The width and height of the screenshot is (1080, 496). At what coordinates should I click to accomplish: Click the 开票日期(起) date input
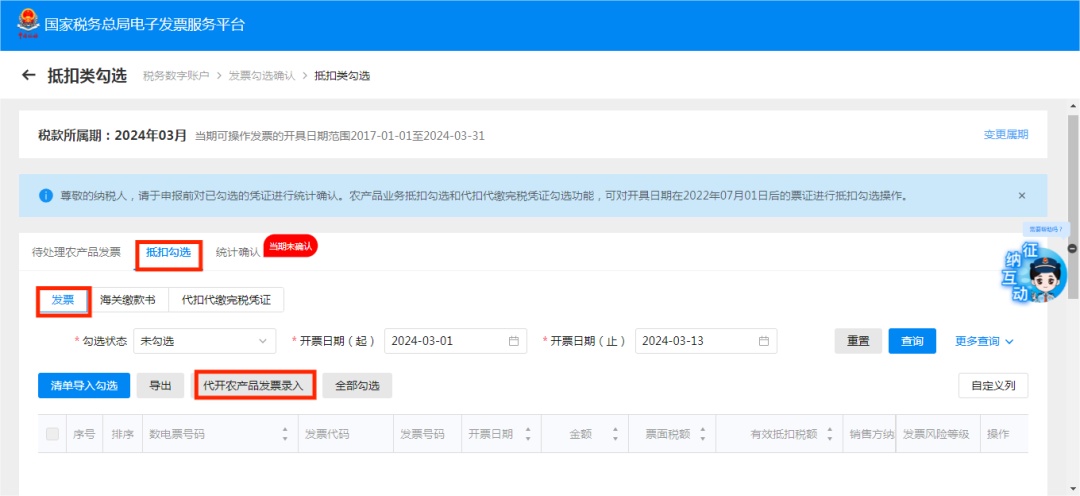click(455, 341)
